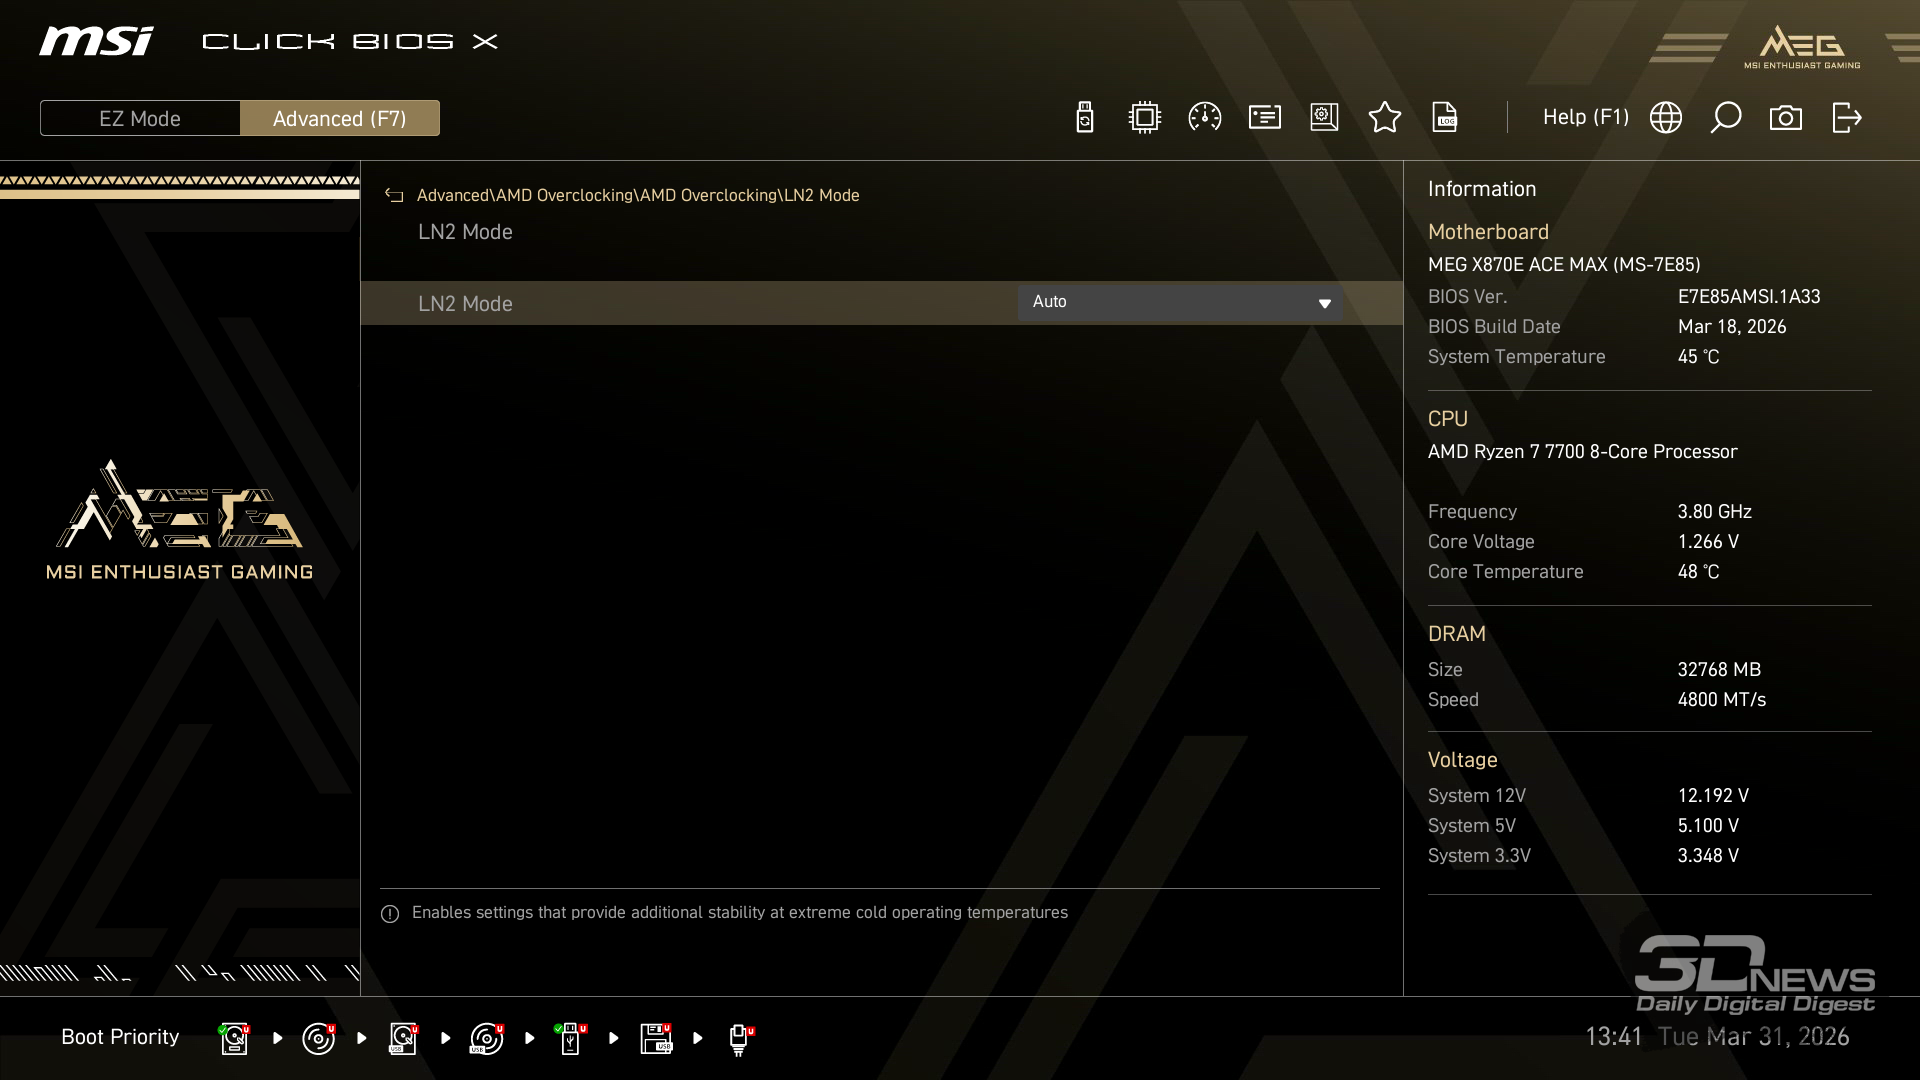Image resolution: width=1920 pixels, height=1080 pixels.
Task: Open the speedometer performance gauge icon
Action: [x=1204, y=118]
